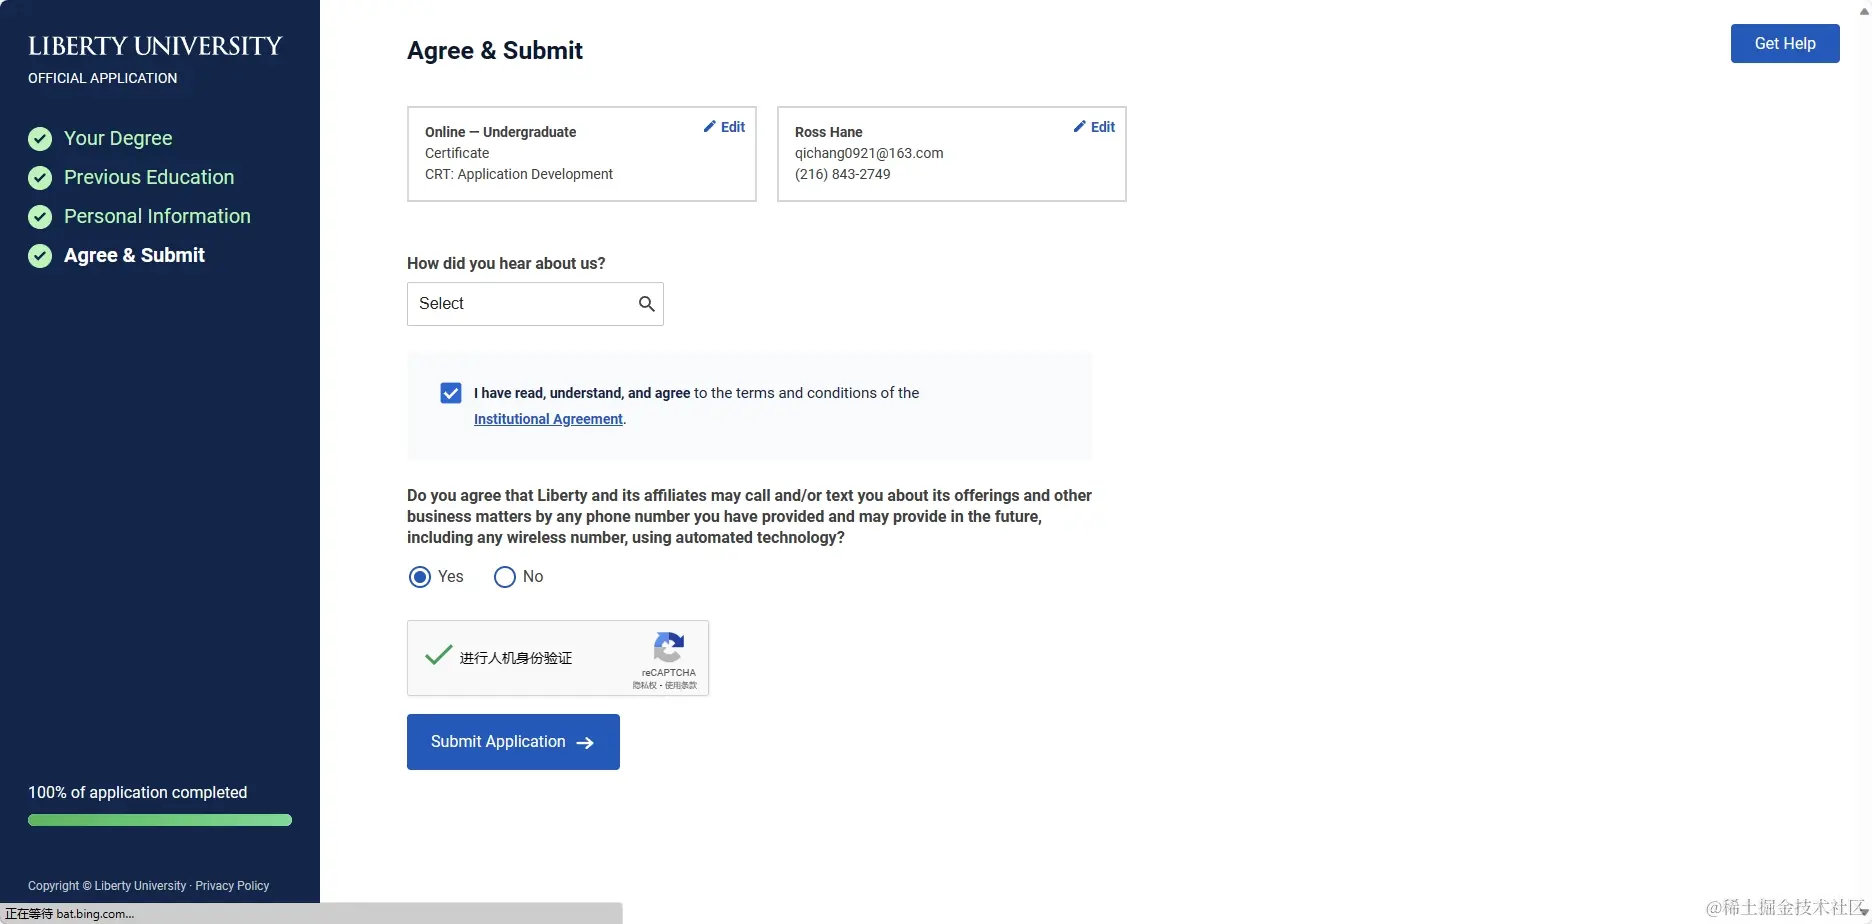Viewport: 1872px width, 924px height.
Task: Edit Ross Hane's contact information
Action: [x=1094, y=127]
